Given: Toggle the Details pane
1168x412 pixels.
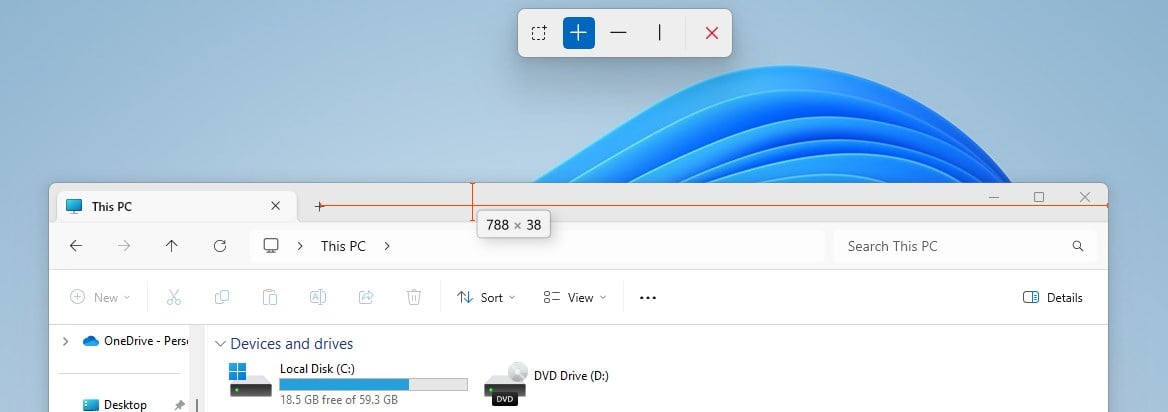Looking at the screenshot, I should 1053,297.
